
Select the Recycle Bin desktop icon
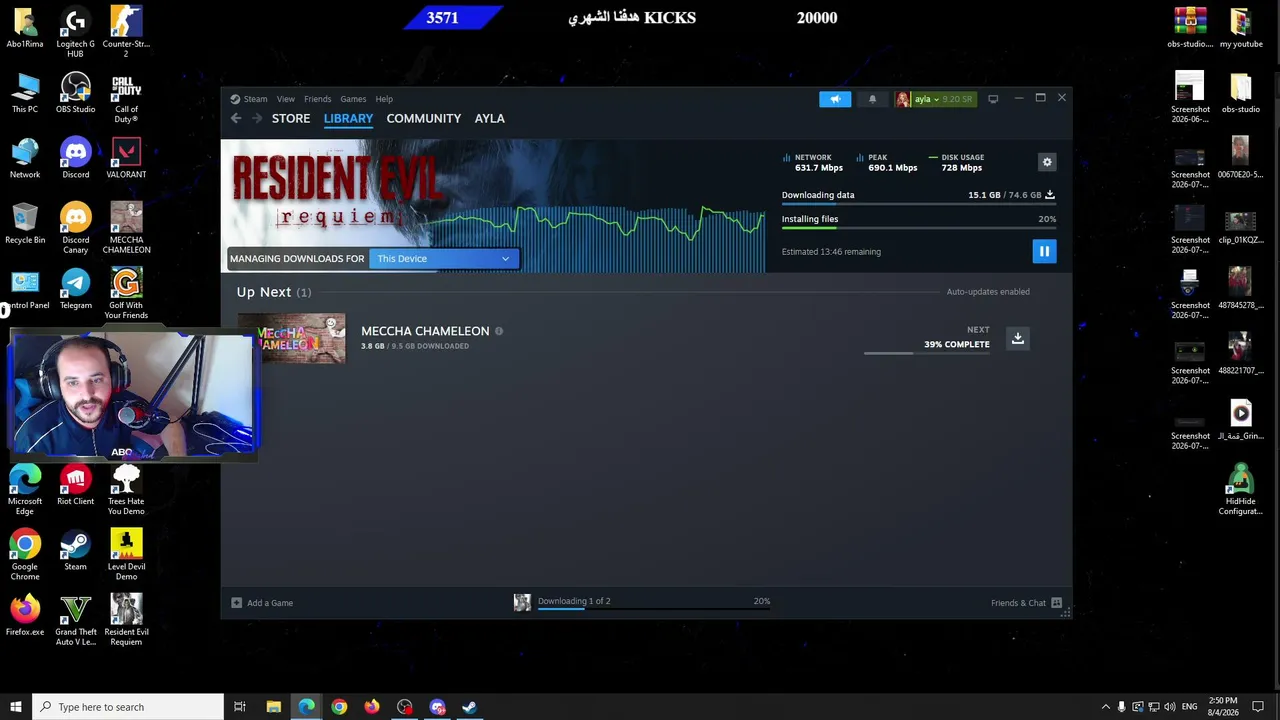click(25, 224)
